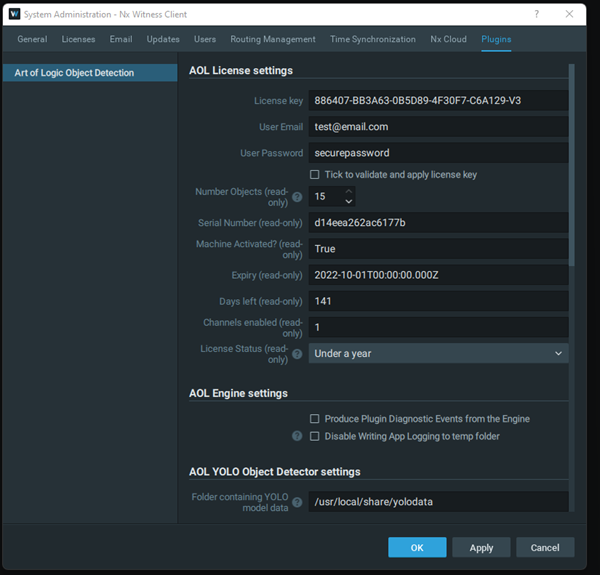Screen dimensions: 600x575
Task: Click the OK button
Action: [x=417, y=547]
